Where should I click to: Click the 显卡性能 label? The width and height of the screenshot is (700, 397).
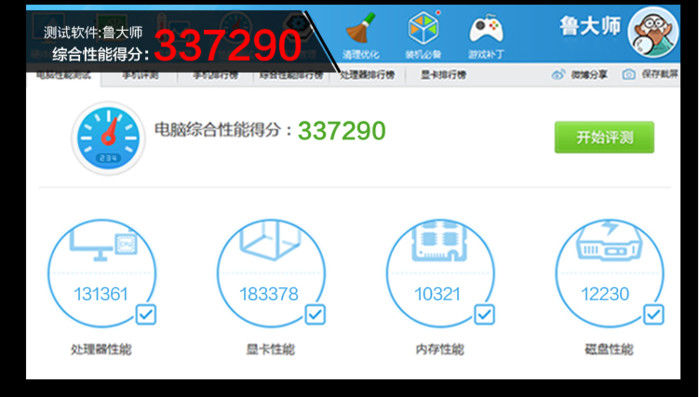pos(271,349)
